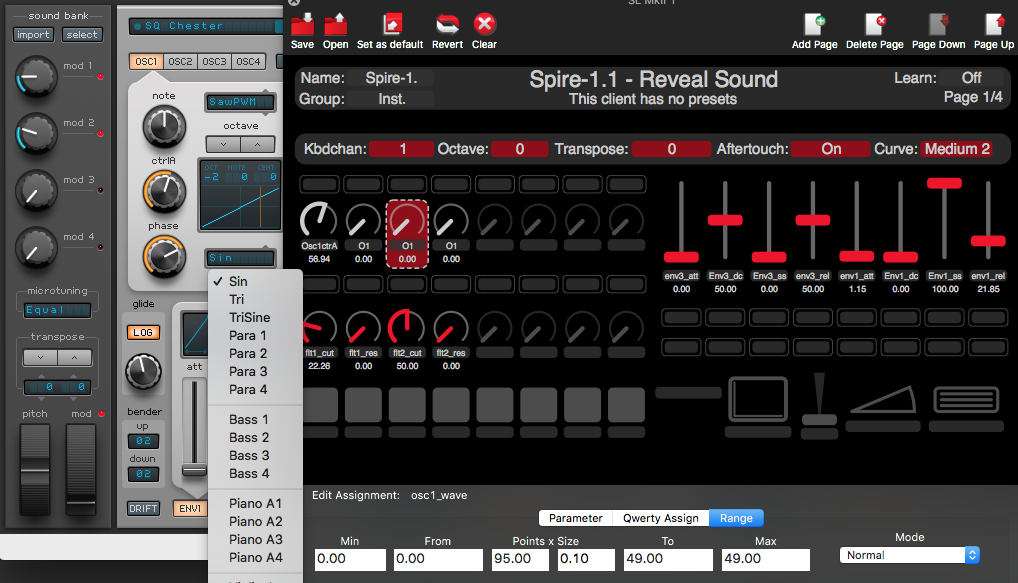
Task: Choose TriSine from waveform menu
Action: [x=255, y=317]
